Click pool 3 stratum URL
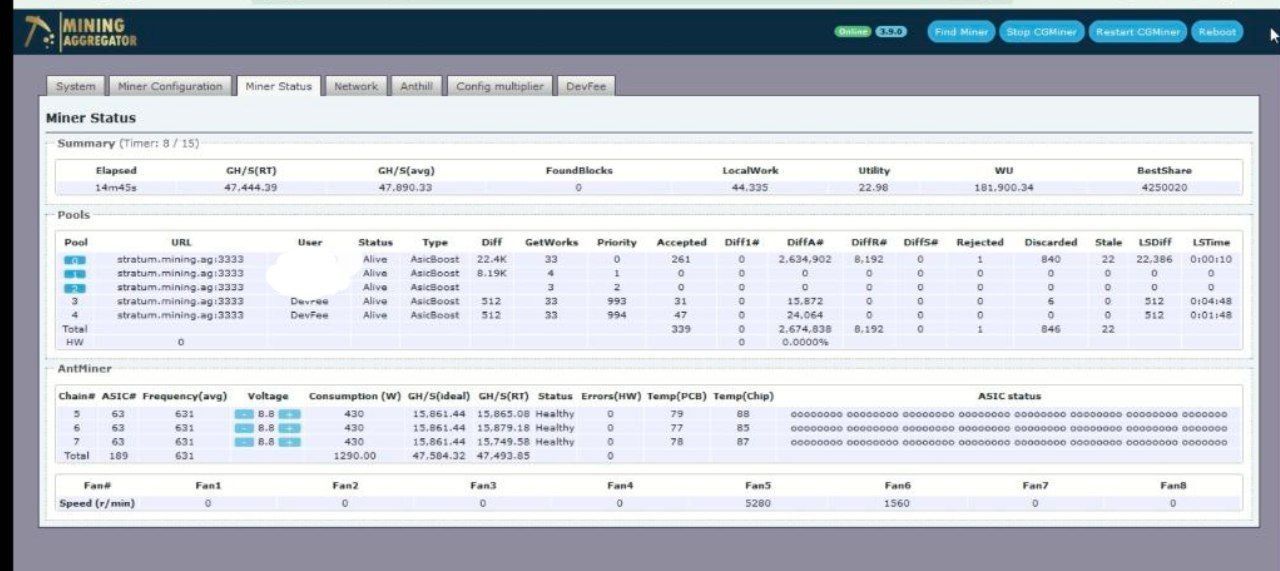 pyautogui.click(x=180, y=301)
